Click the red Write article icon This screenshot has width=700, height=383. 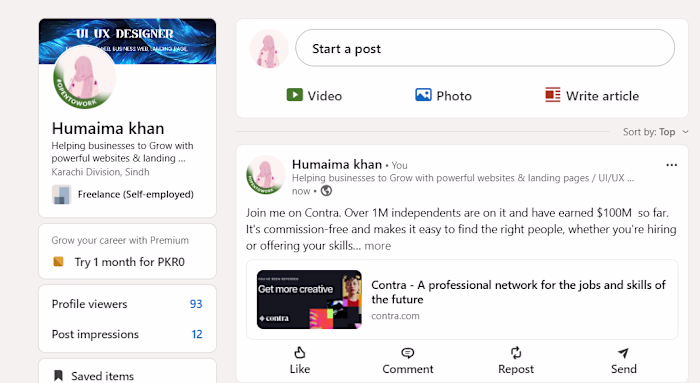coord(553,95)
